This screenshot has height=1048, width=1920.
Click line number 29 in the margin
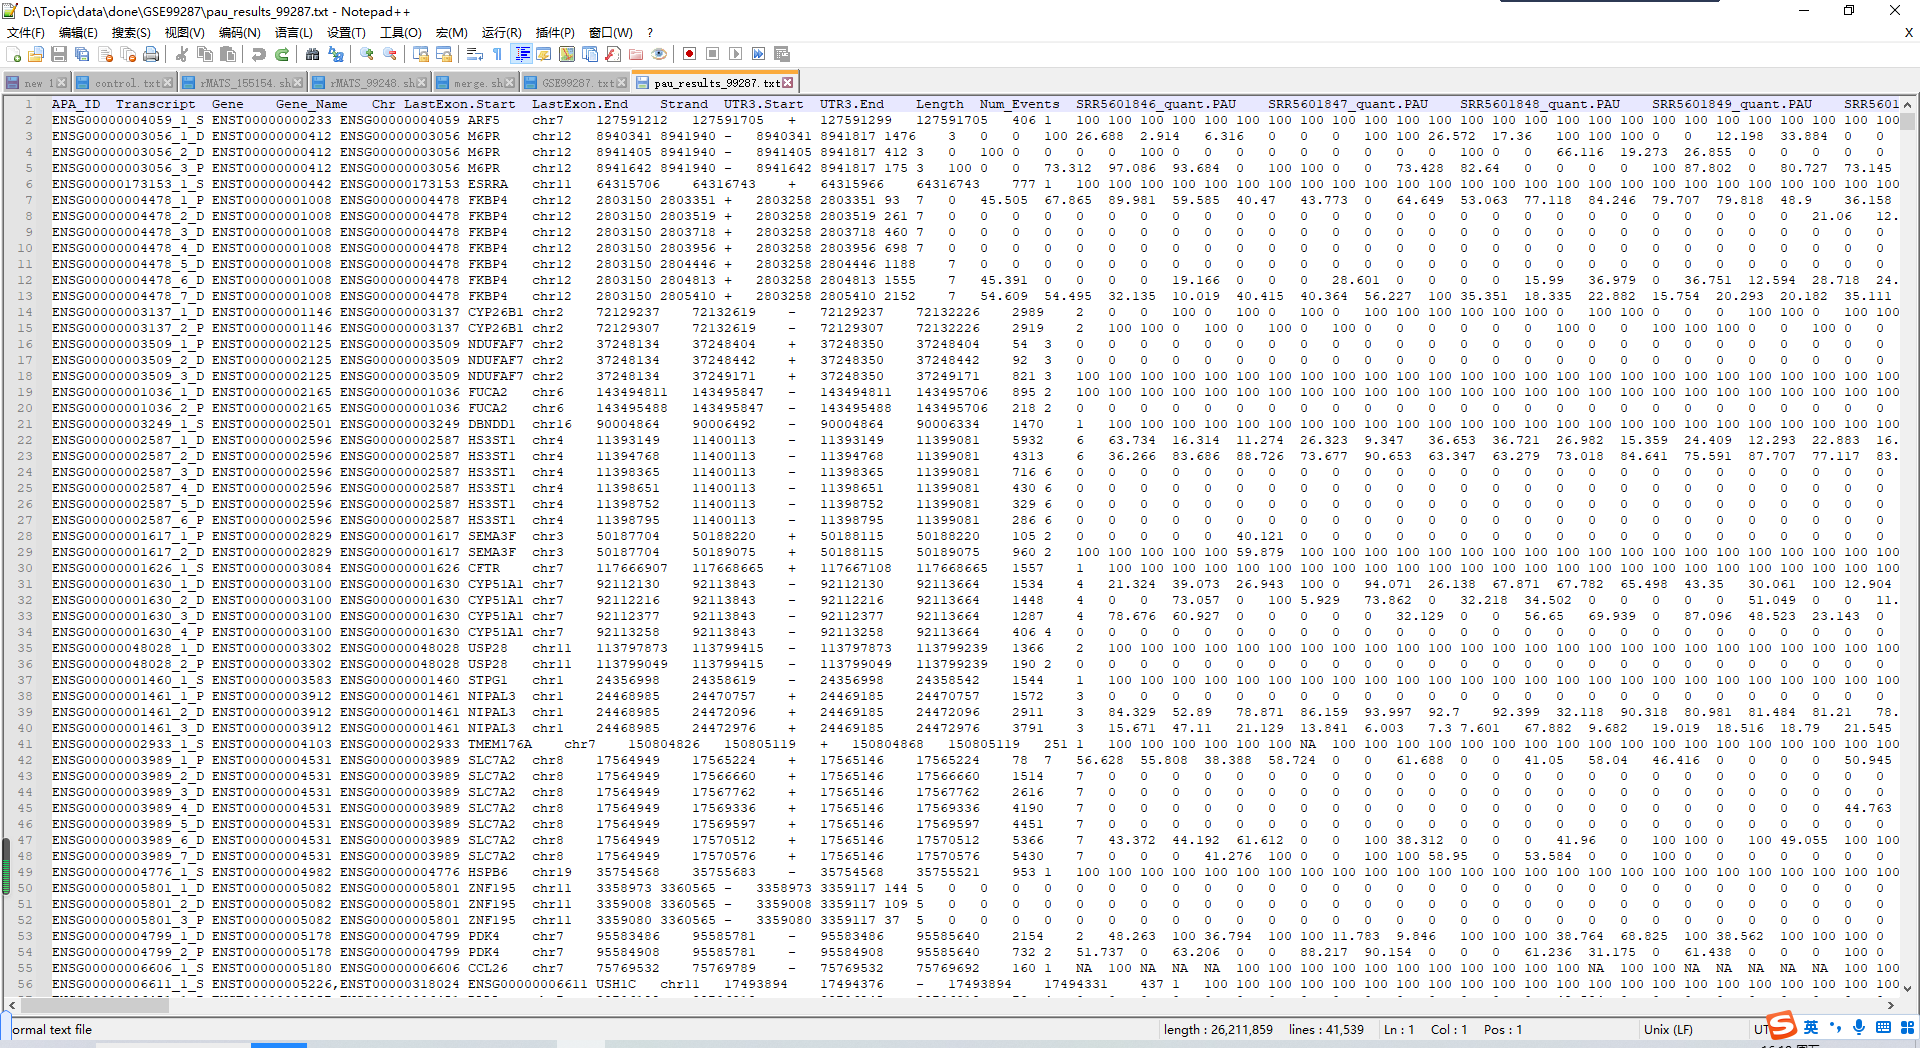coord(25,552)
